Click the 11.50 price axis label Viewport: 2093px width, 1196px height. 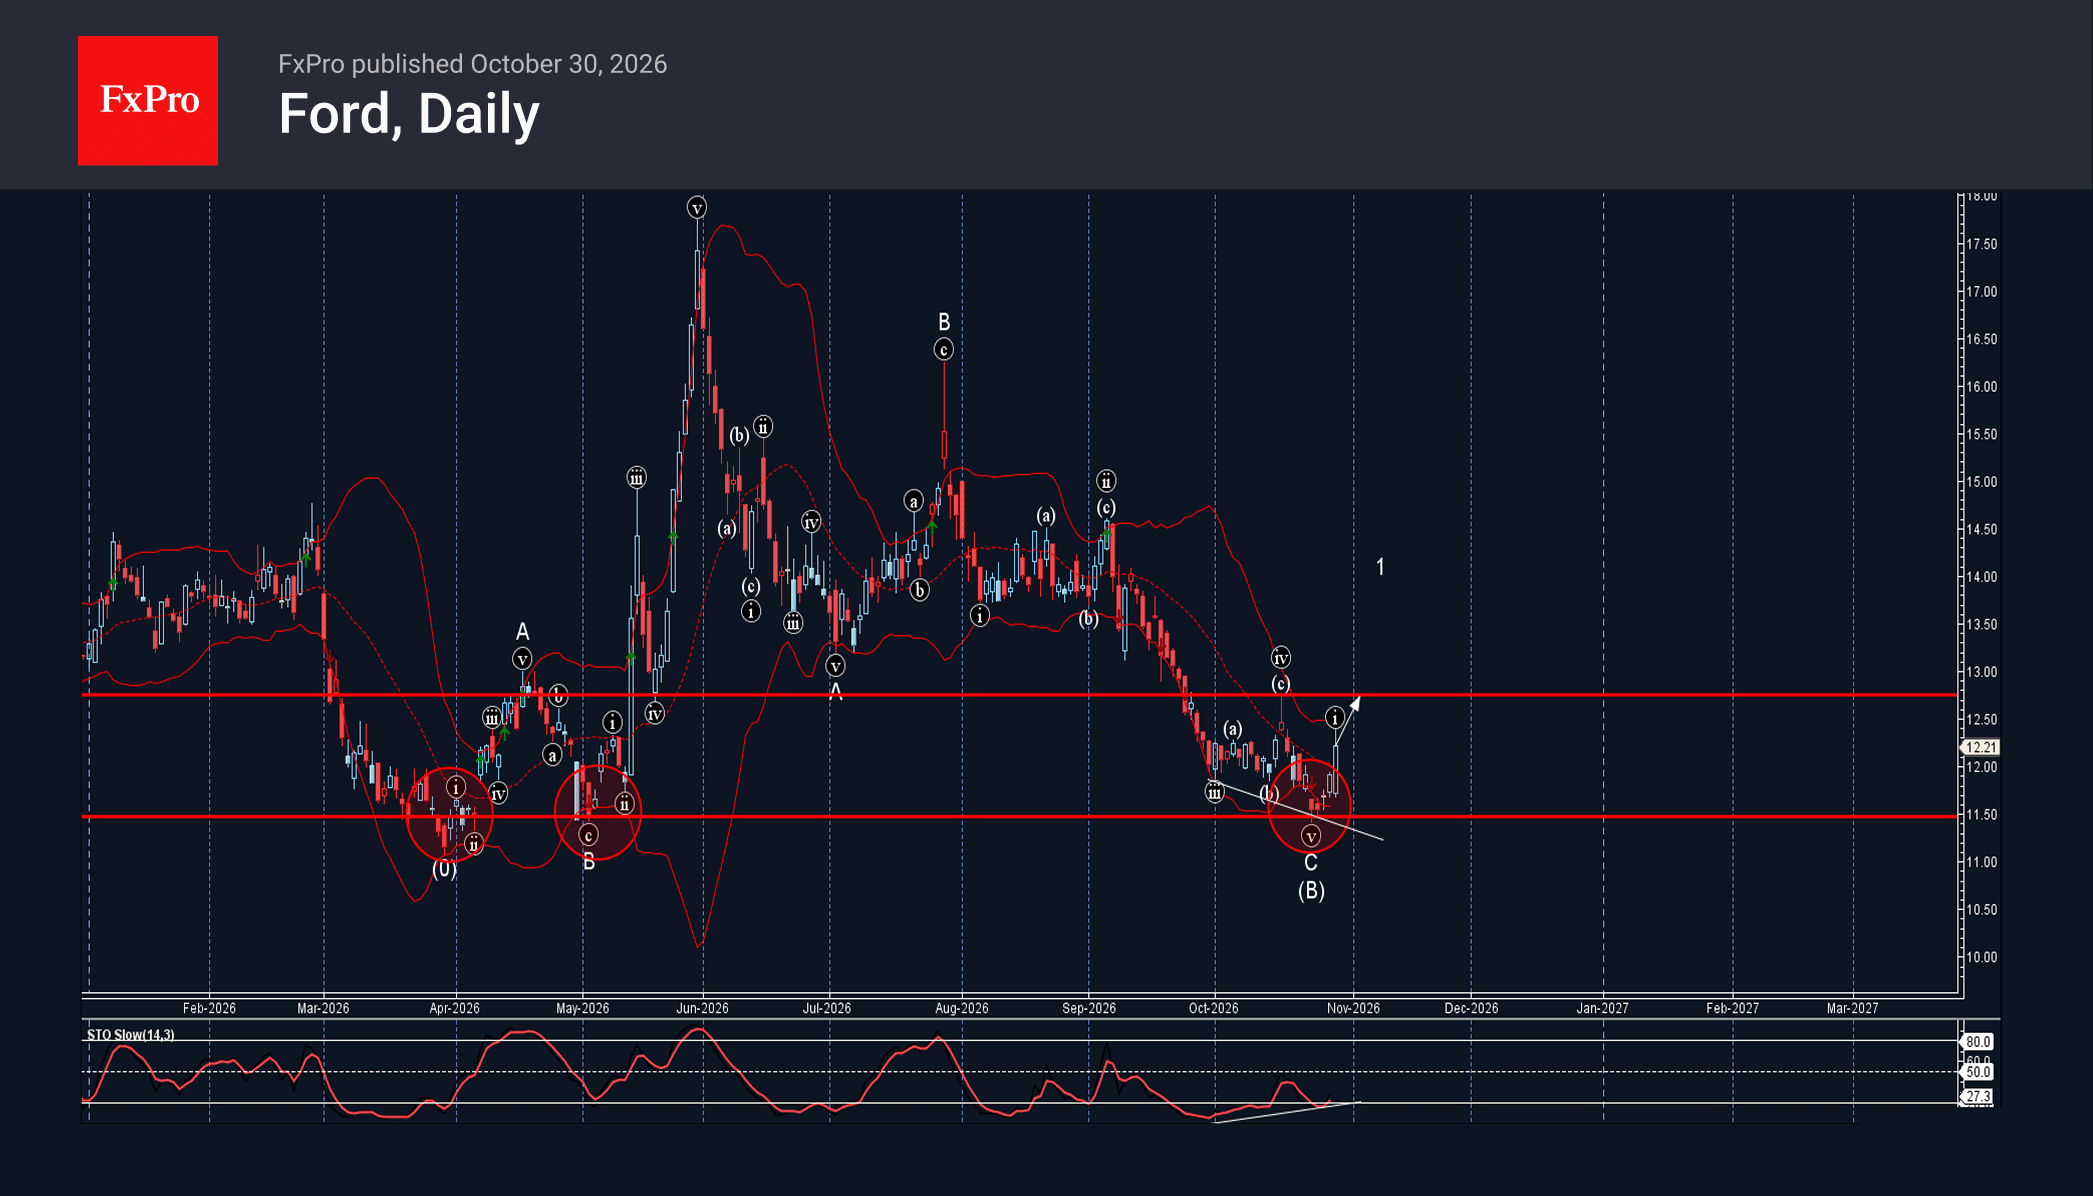click(x=1982, y=815)
